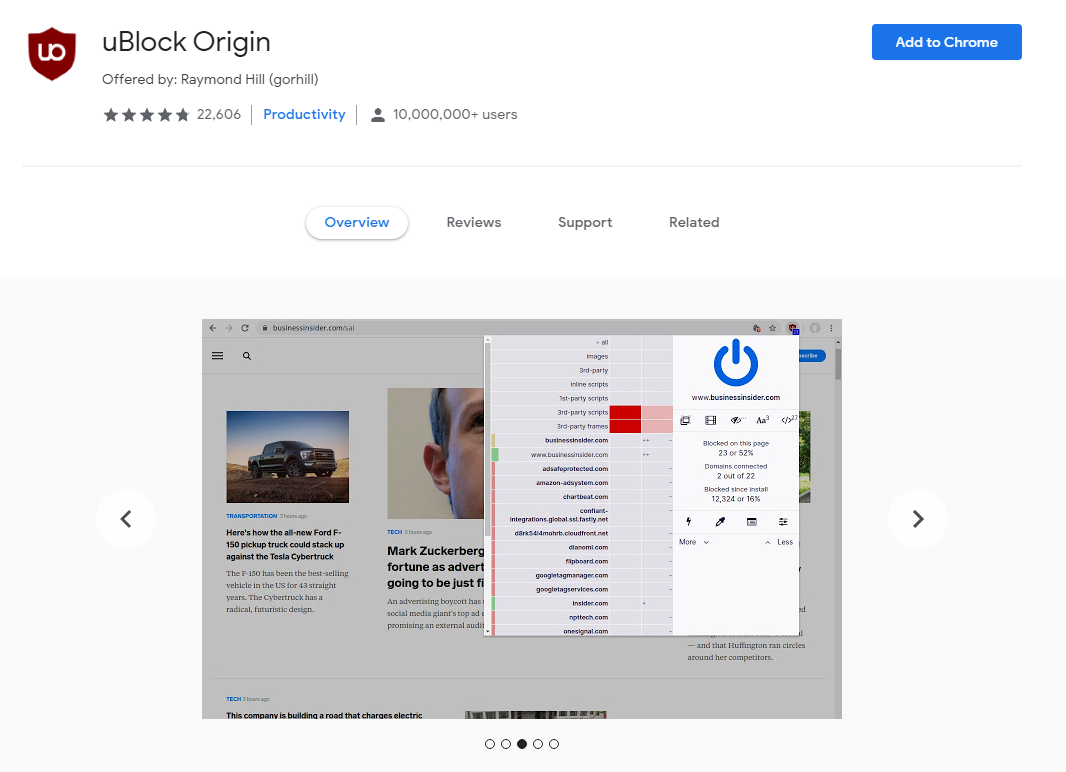Click the red 3rd-party scripts blocking cell

pos(628,413)
